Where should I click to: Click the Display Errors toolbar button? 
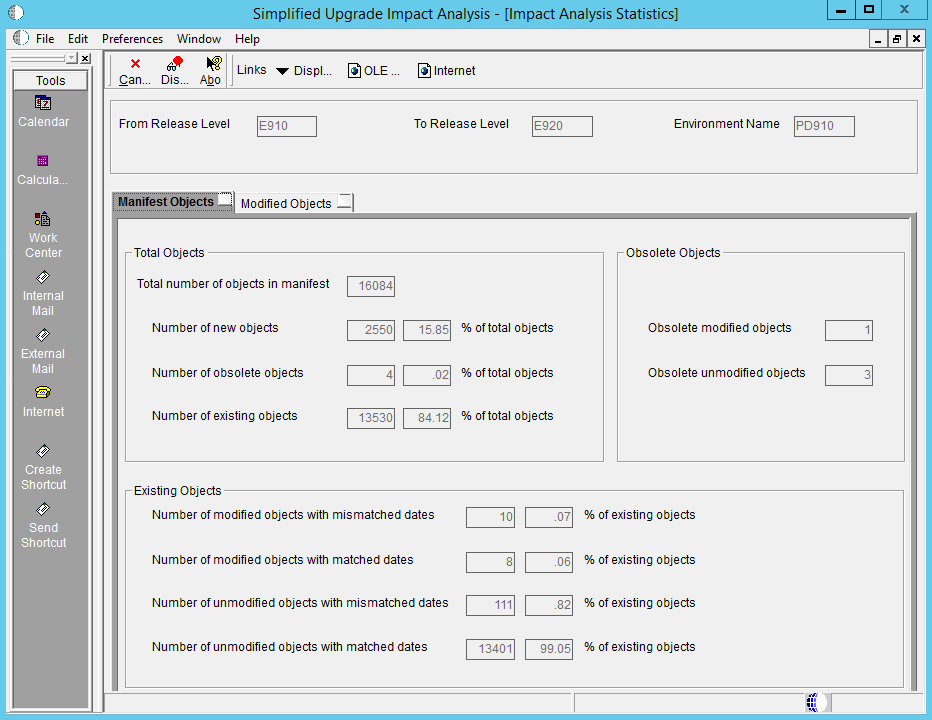coord(175,71)
